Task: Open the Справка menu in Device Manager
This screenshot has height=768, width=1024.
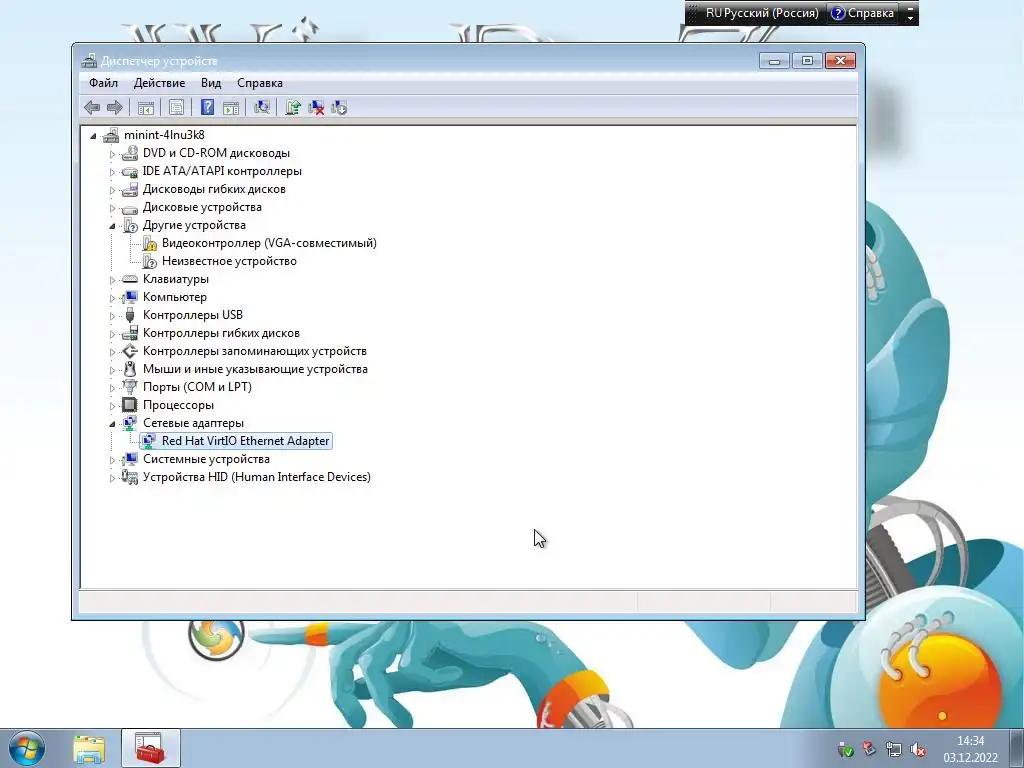Action: click(260, 83)
